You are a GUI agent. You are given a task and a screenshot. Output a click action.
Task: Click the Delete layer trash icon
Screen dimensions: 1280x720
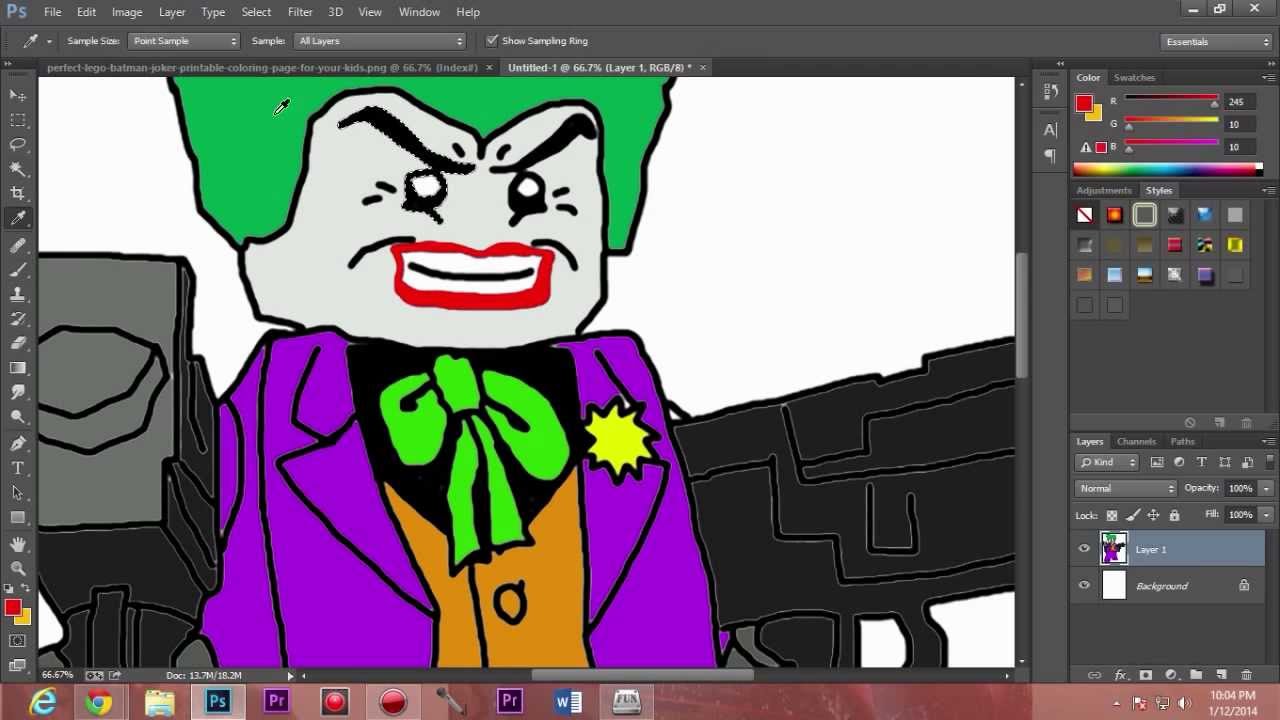pos(1246,675)
